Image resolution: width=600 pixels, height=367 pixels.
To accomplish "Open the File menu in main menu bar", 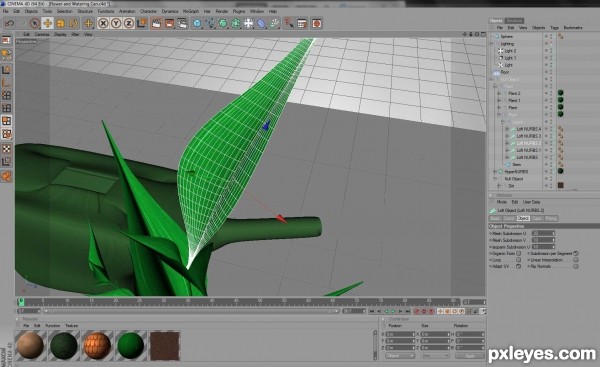I will tap(5, 11).
